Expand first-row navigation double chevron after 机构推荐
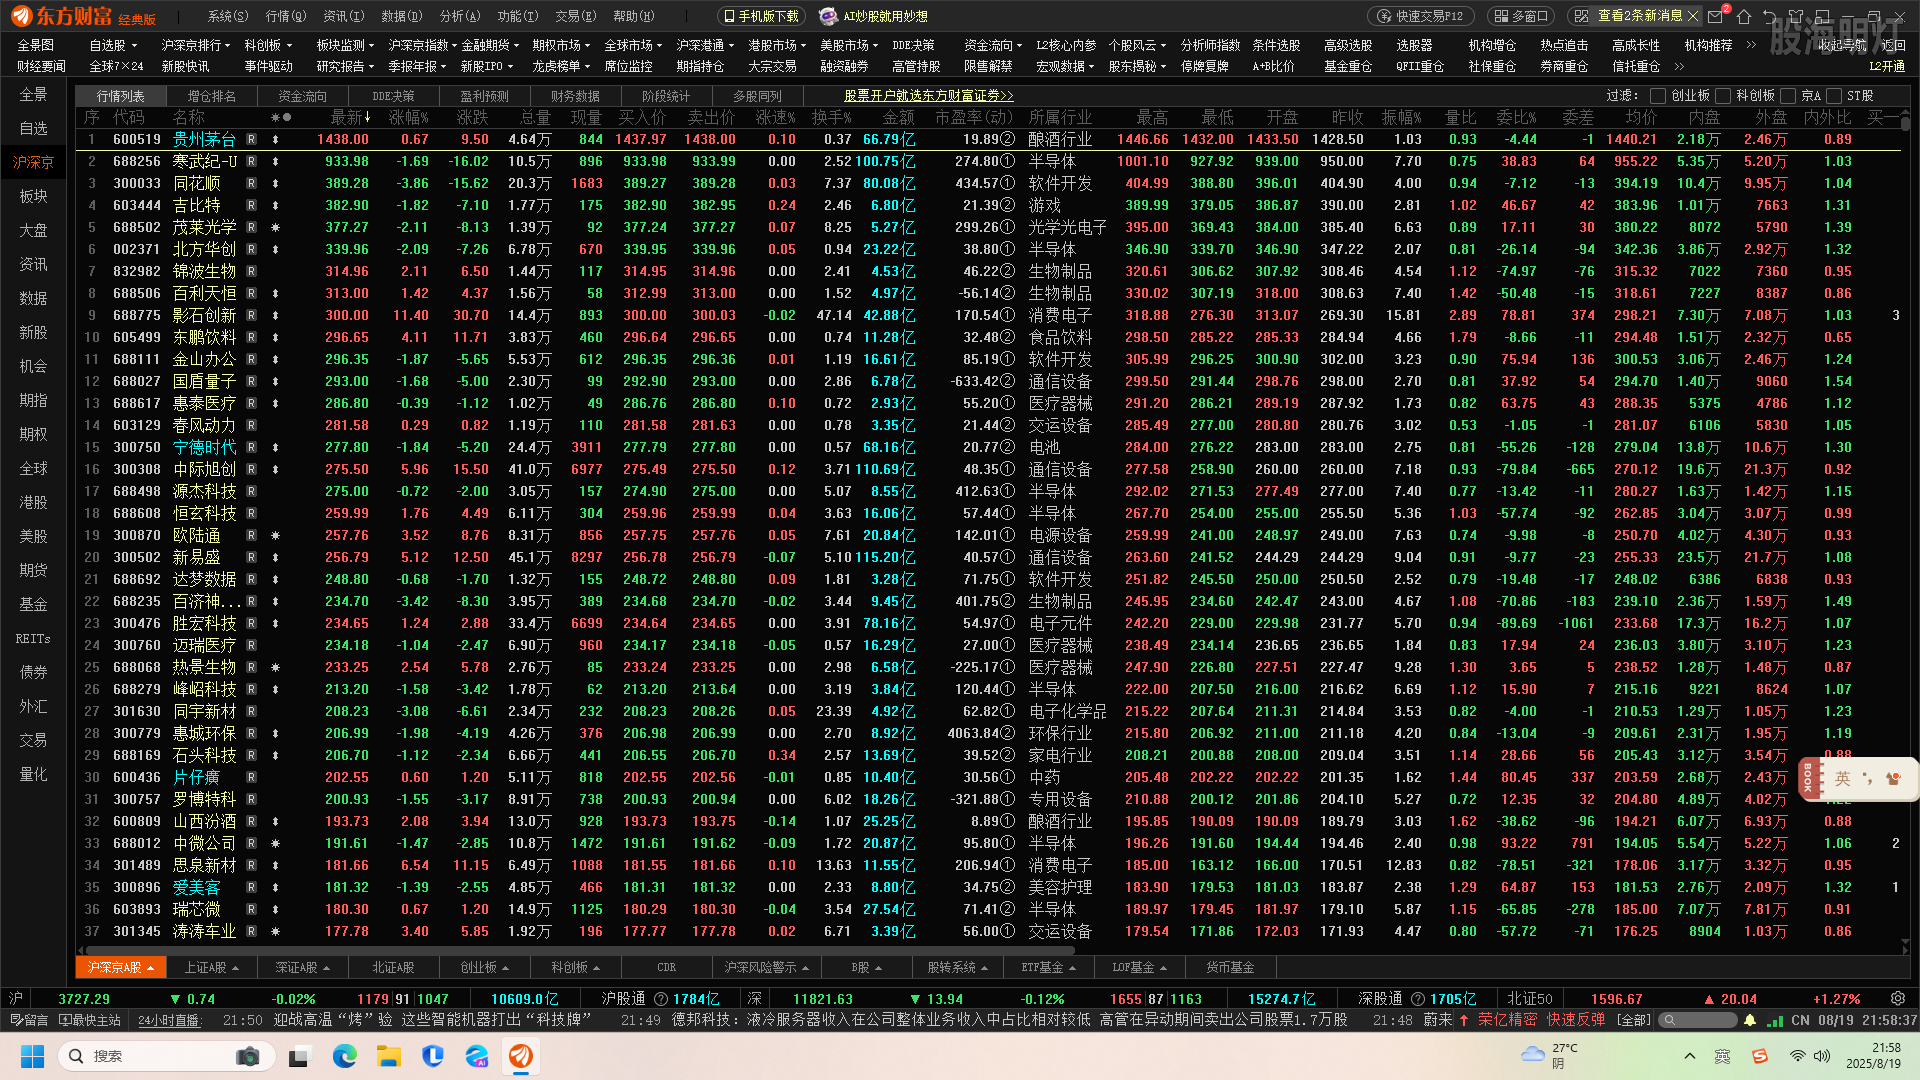The height and width of the screenshot is (1080, 1920). coord(1751,45)
